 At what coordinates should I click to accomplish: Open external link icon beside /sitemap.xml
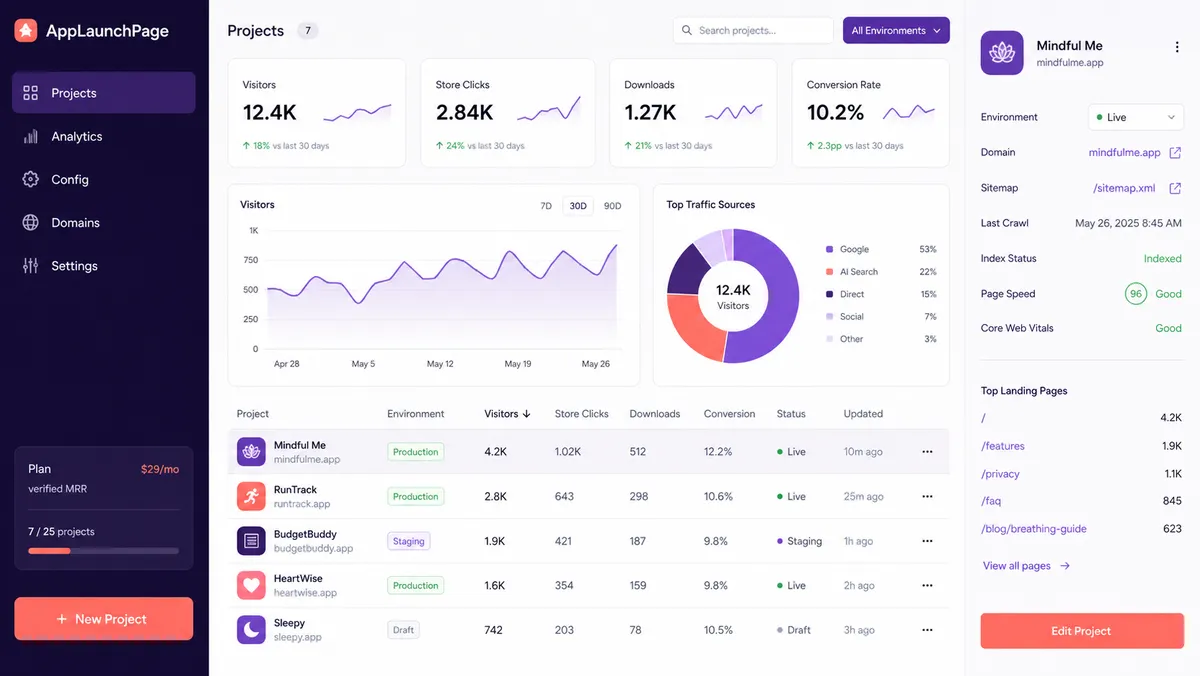click(x=1175, y=188)
